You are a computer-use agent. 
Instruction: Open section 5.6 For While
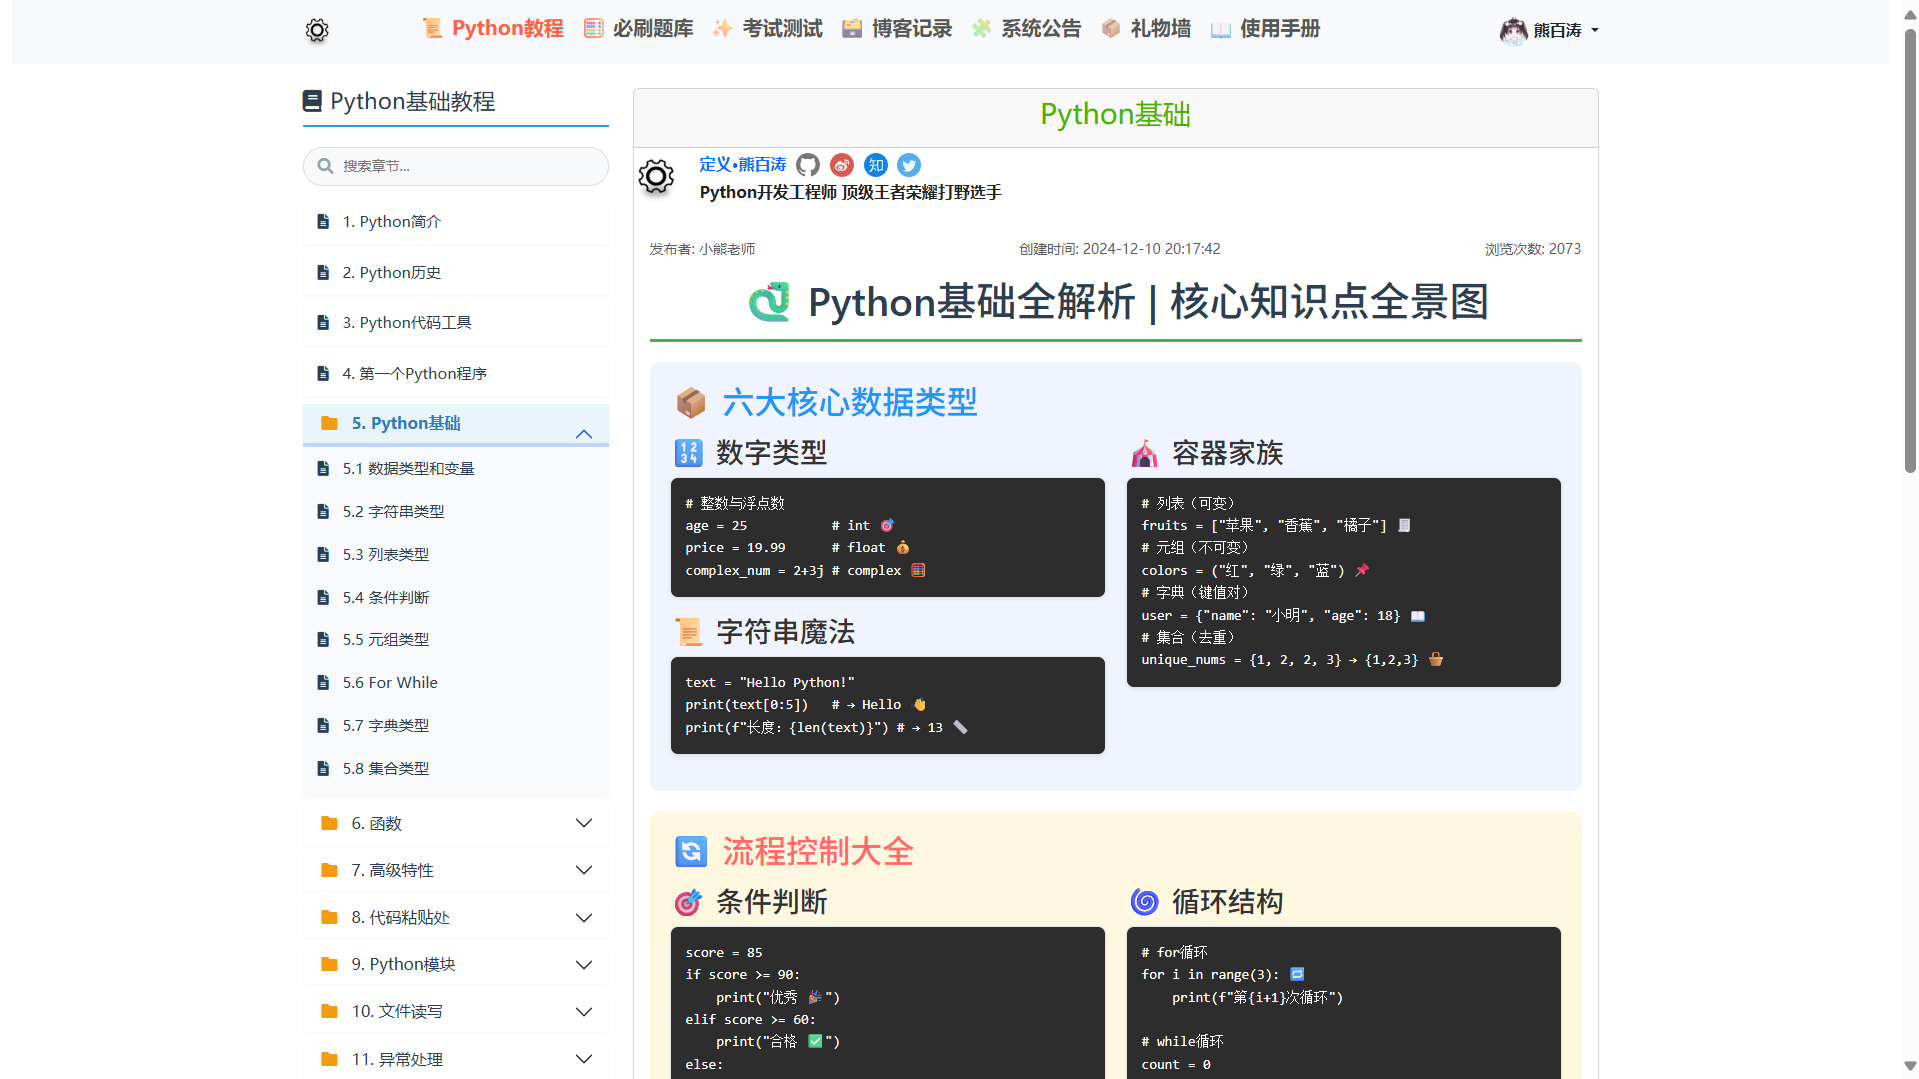tap(390, 682)
